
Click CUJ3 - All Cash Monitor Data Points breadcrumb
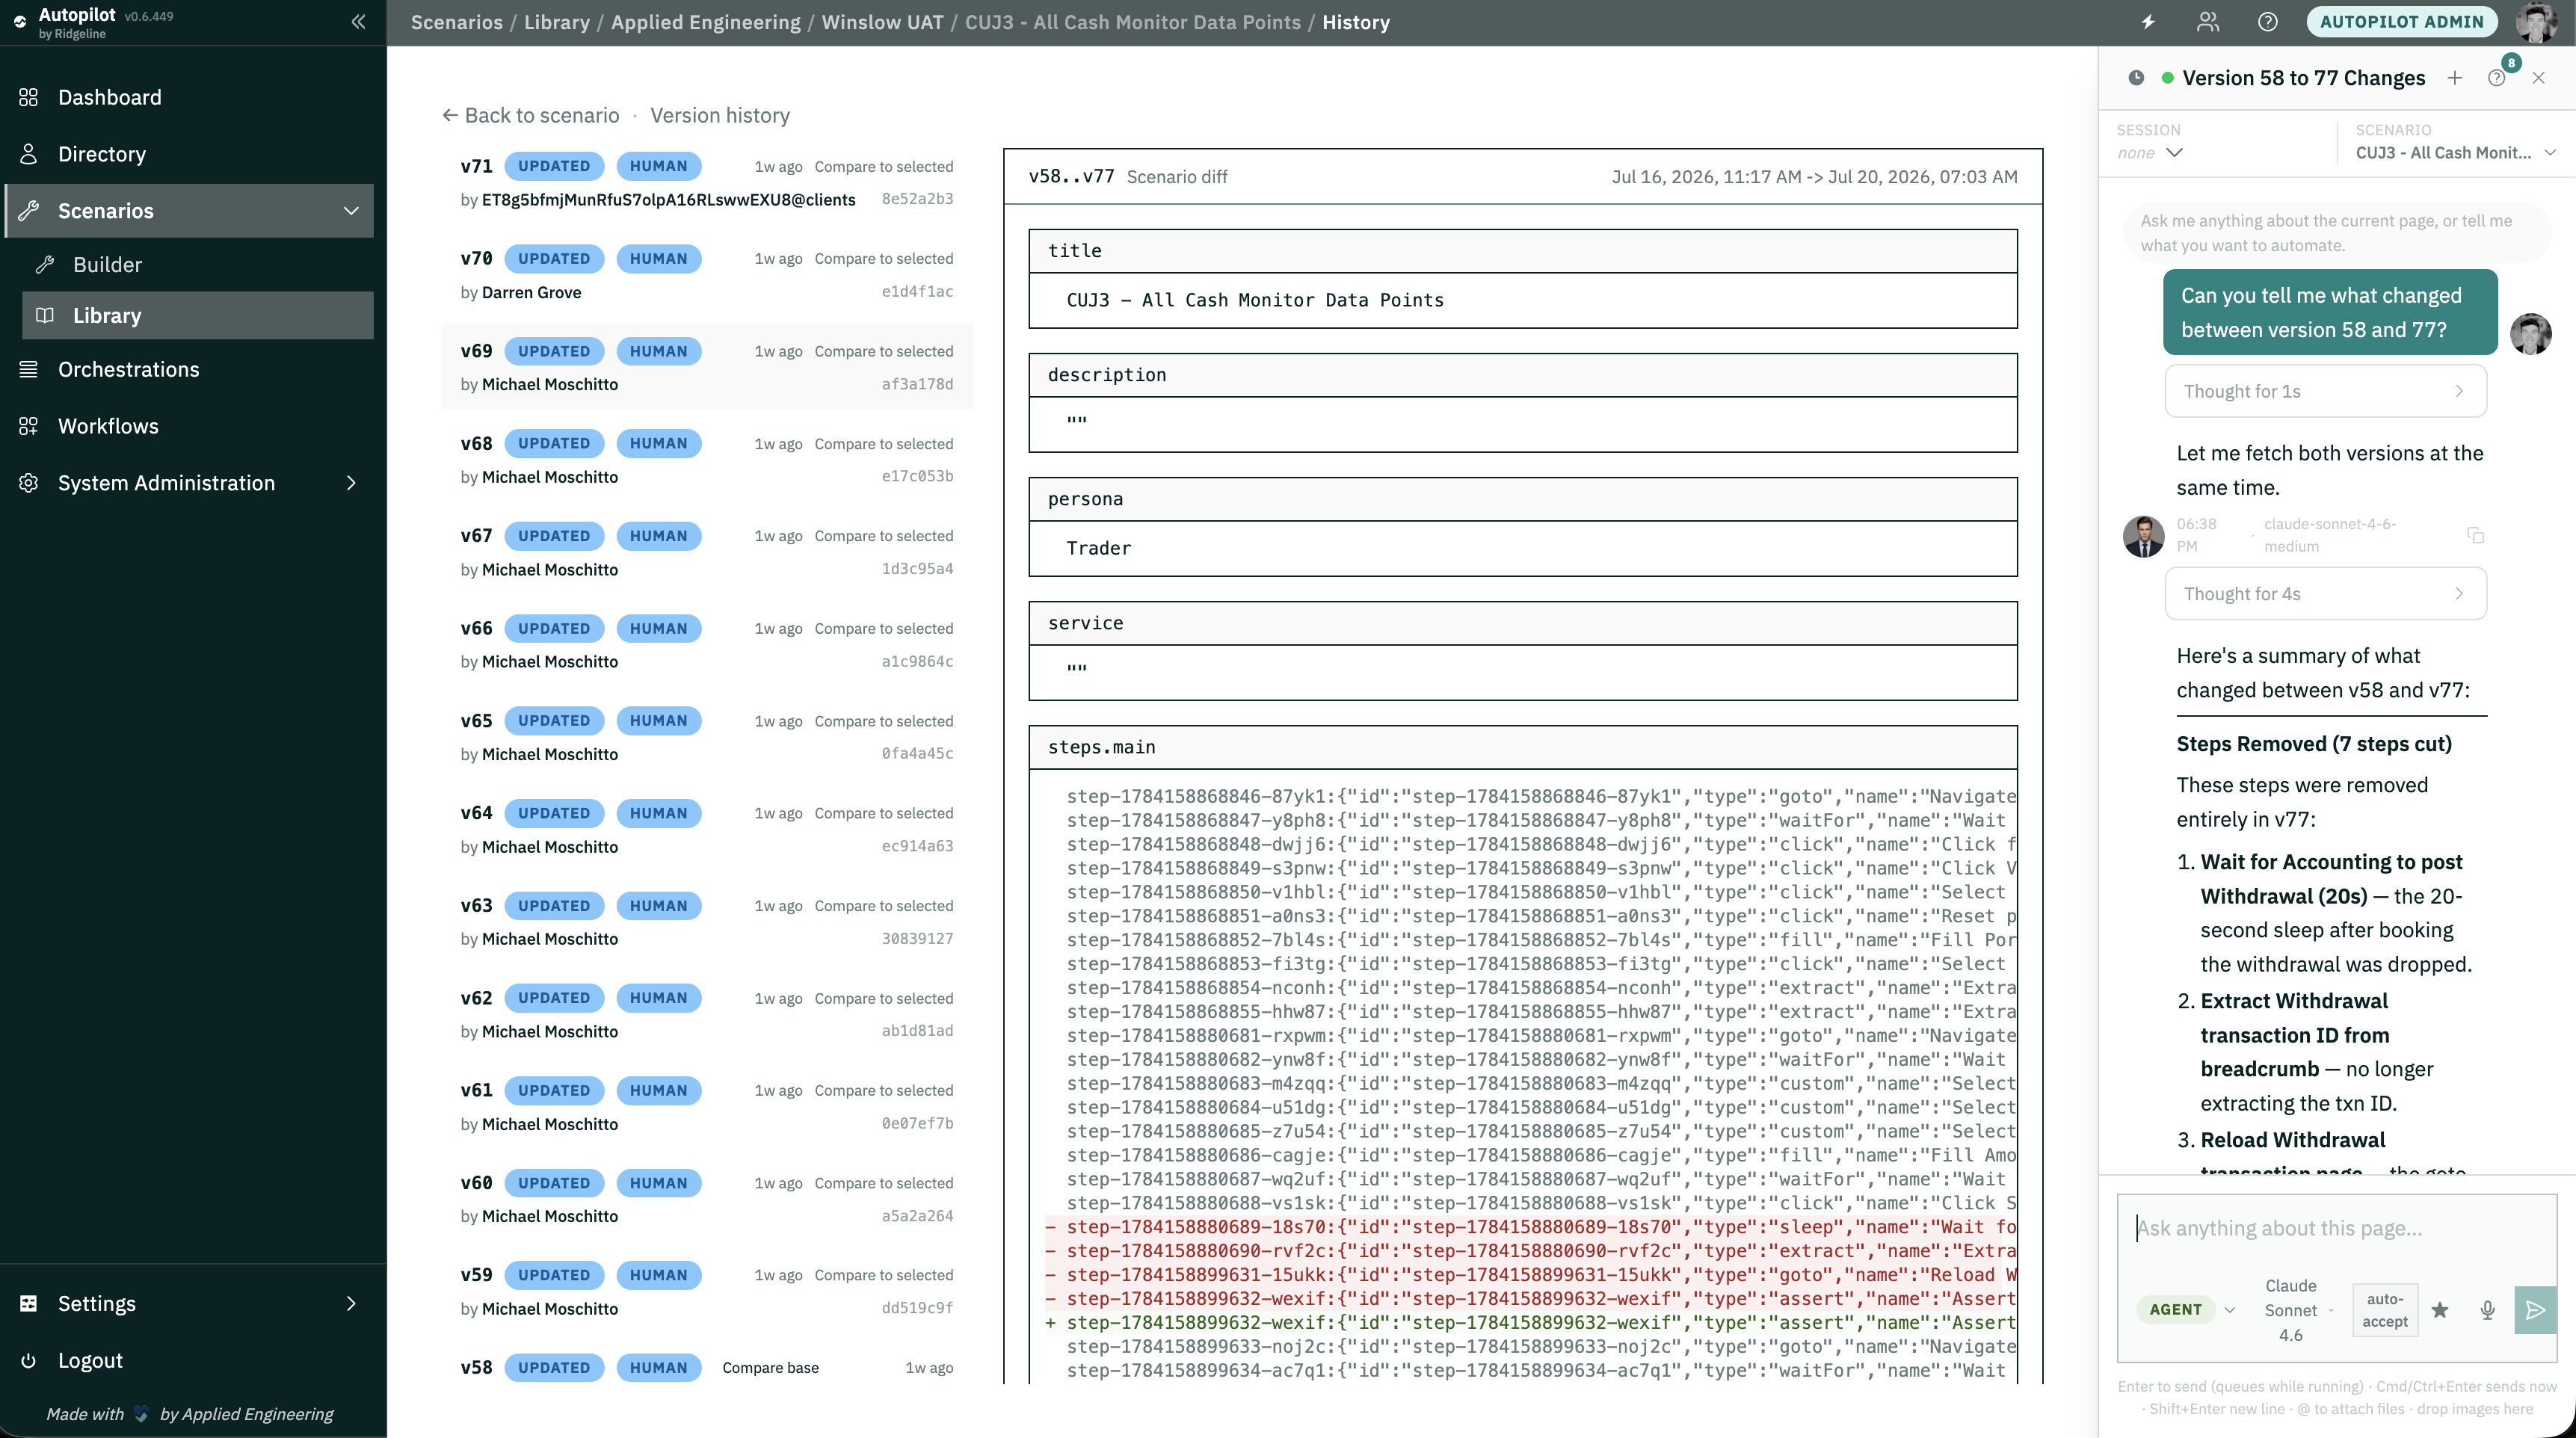pyautogui.click(x=1132, y=22)
